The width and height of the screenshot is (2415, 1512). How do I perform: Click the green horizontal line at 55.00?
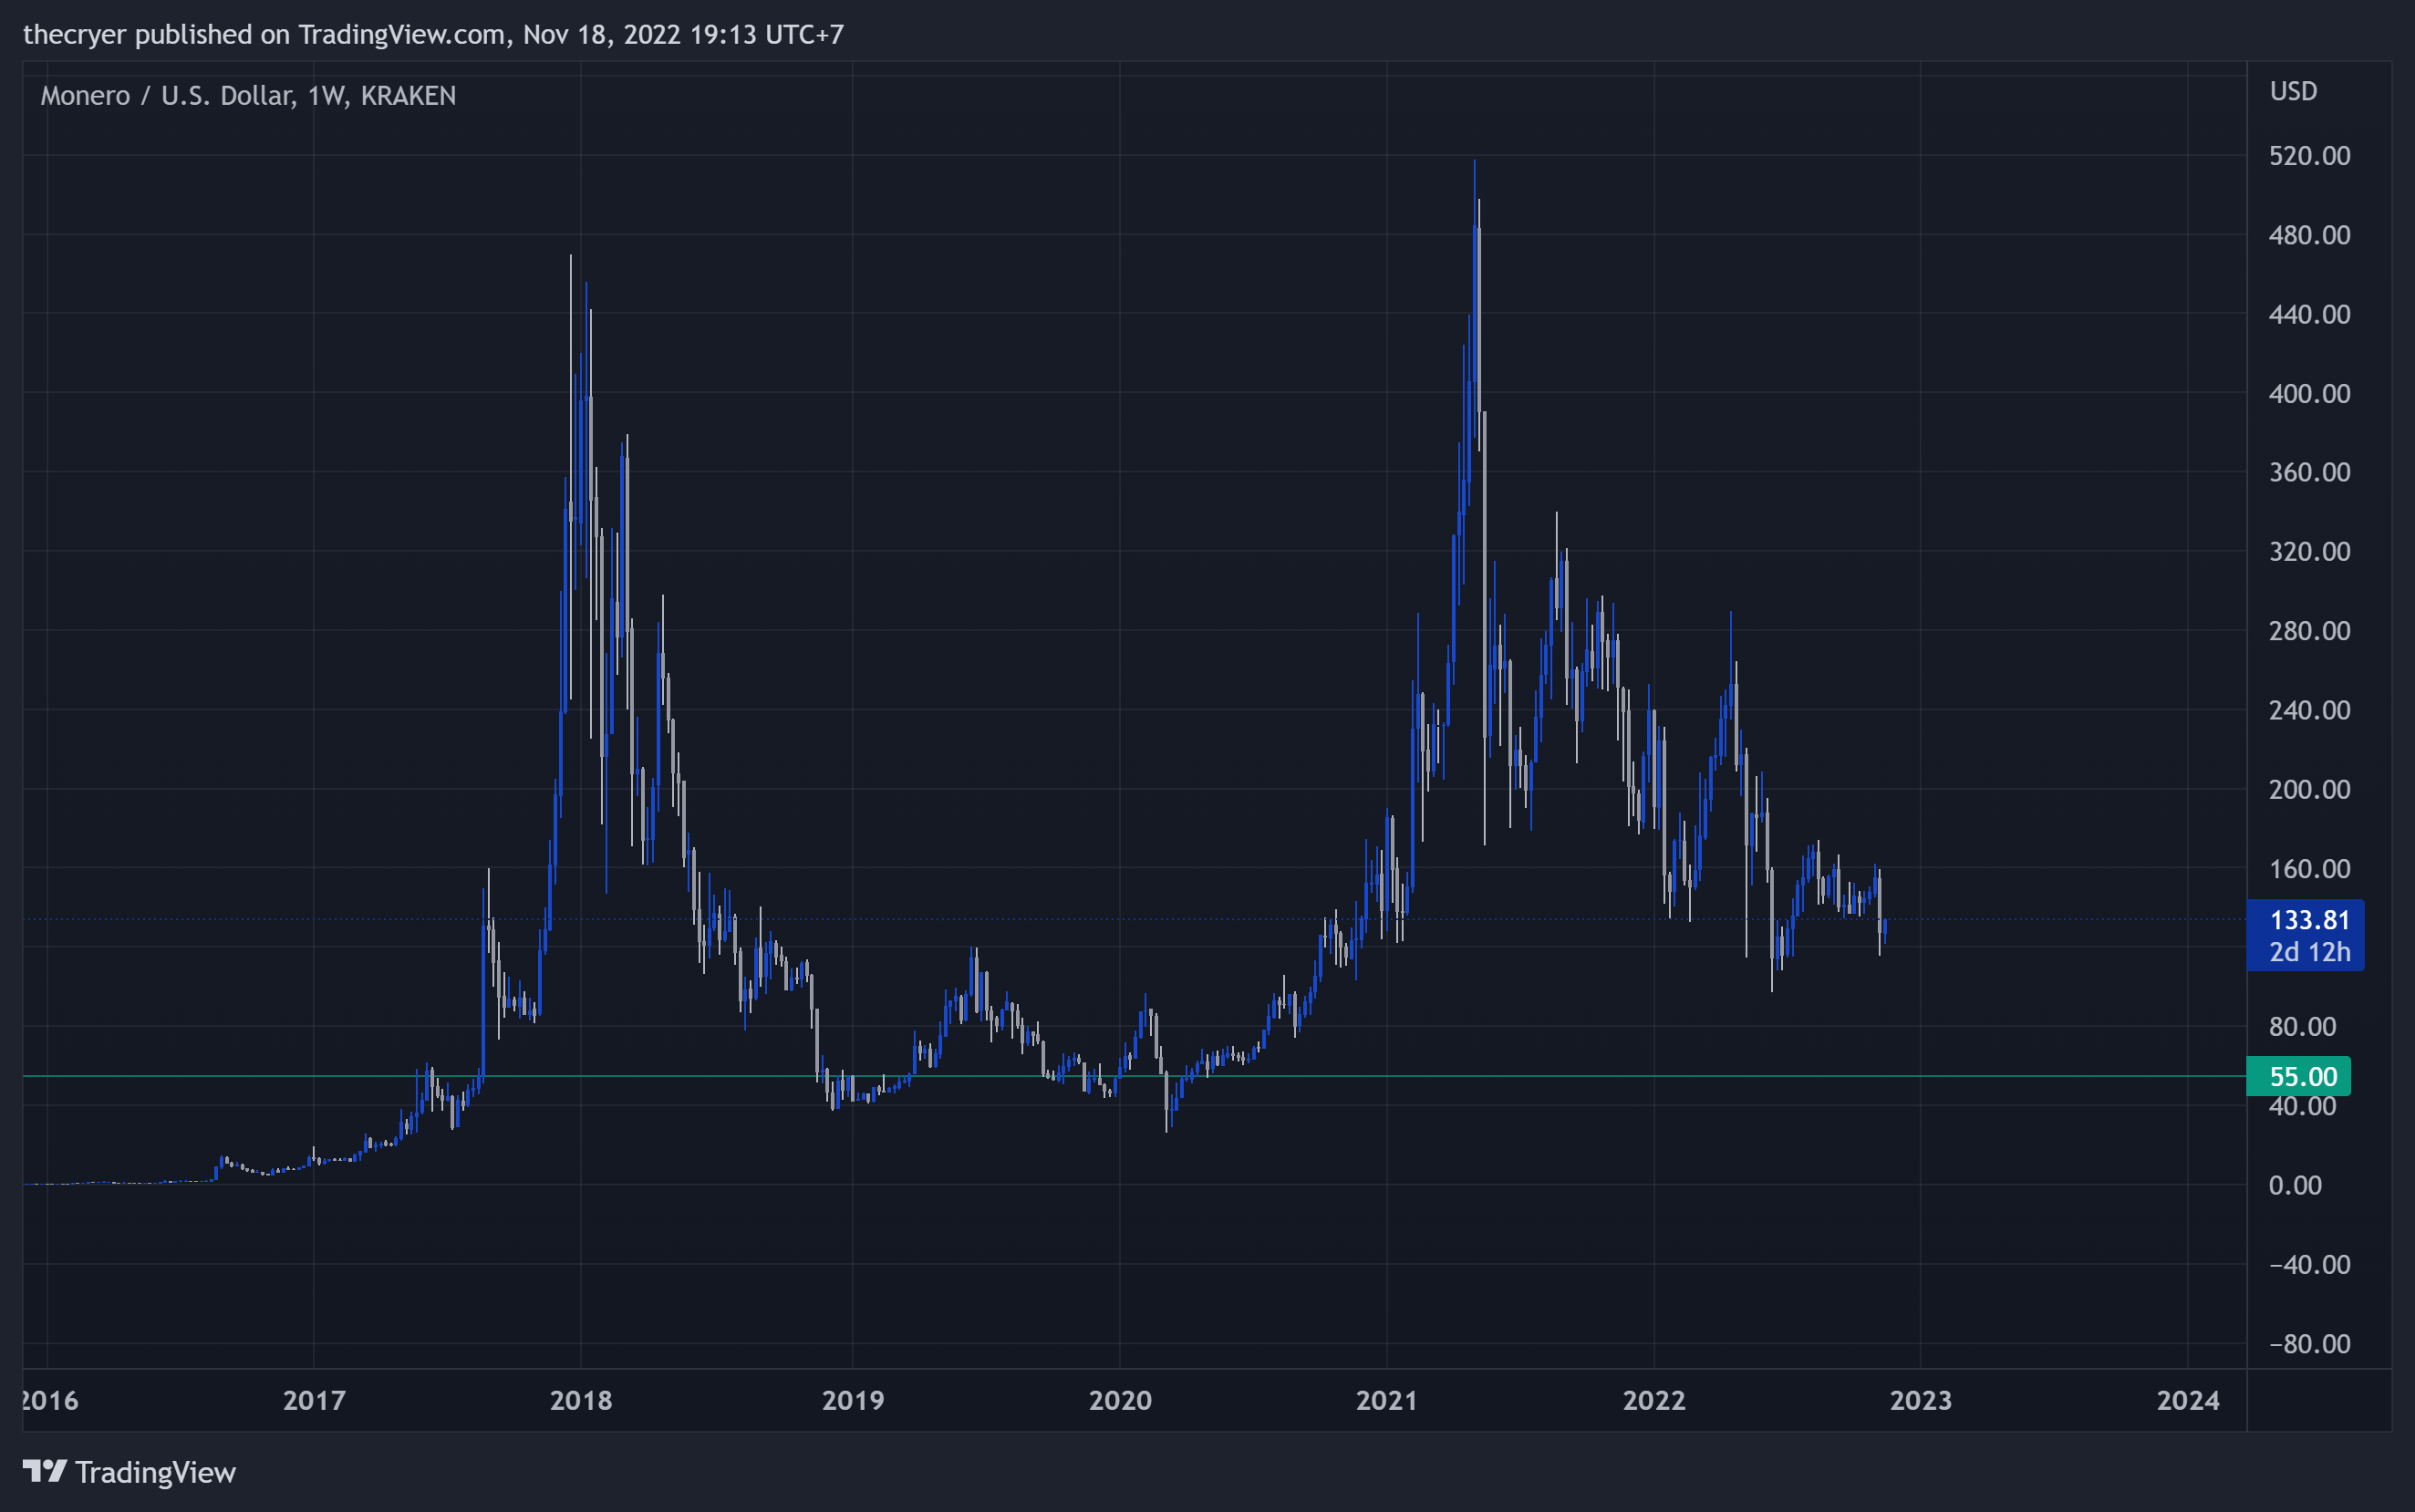1134,1076
